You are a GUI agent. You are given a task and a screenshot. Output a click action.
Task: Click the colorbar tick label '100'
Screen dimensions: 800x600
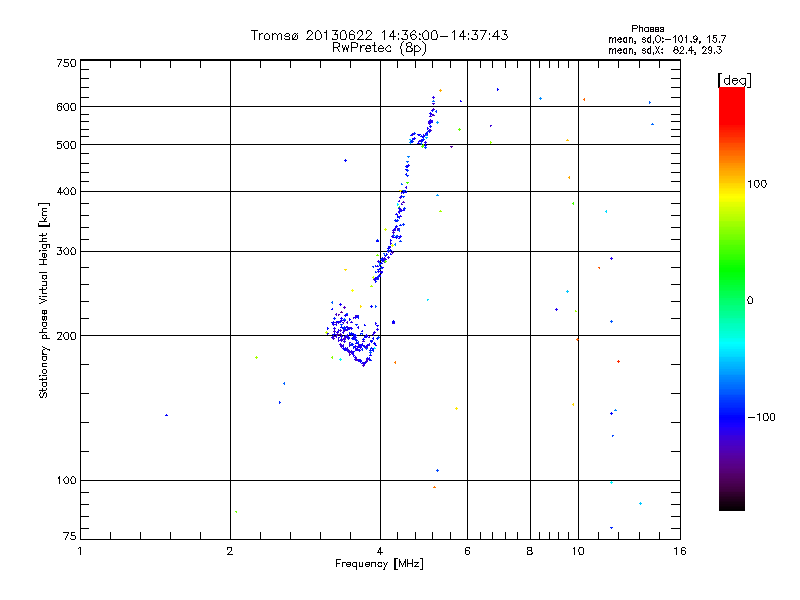(x=757, y=184)
